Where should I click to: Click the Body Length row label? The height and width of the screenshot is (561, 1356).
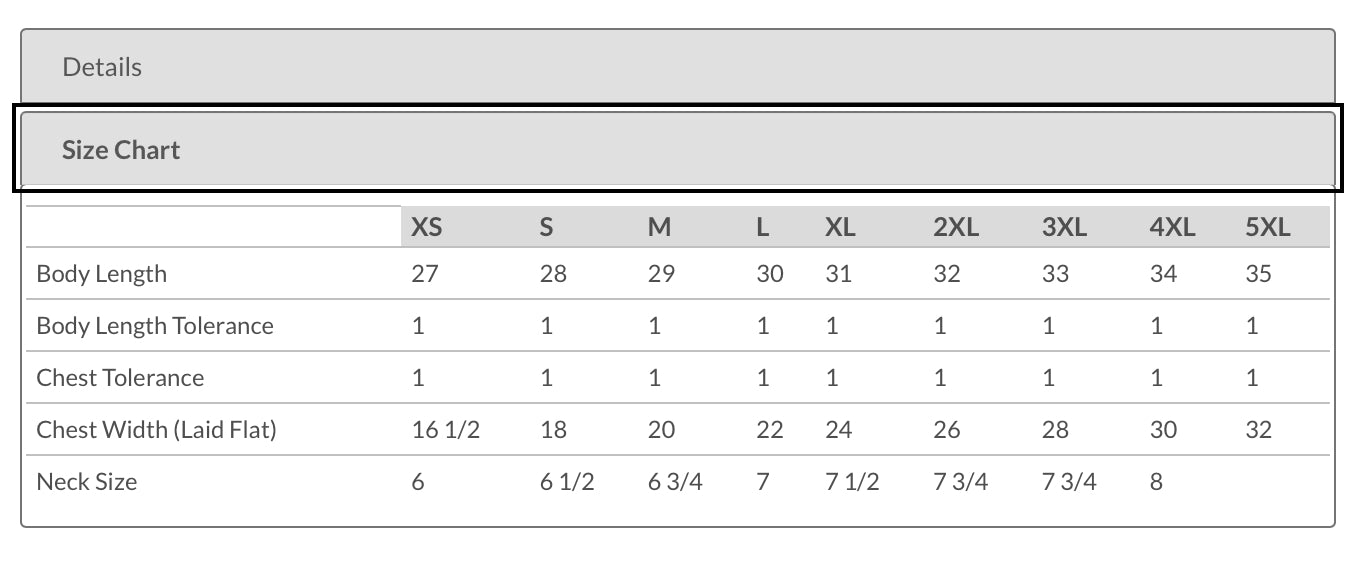pos(102,274)
